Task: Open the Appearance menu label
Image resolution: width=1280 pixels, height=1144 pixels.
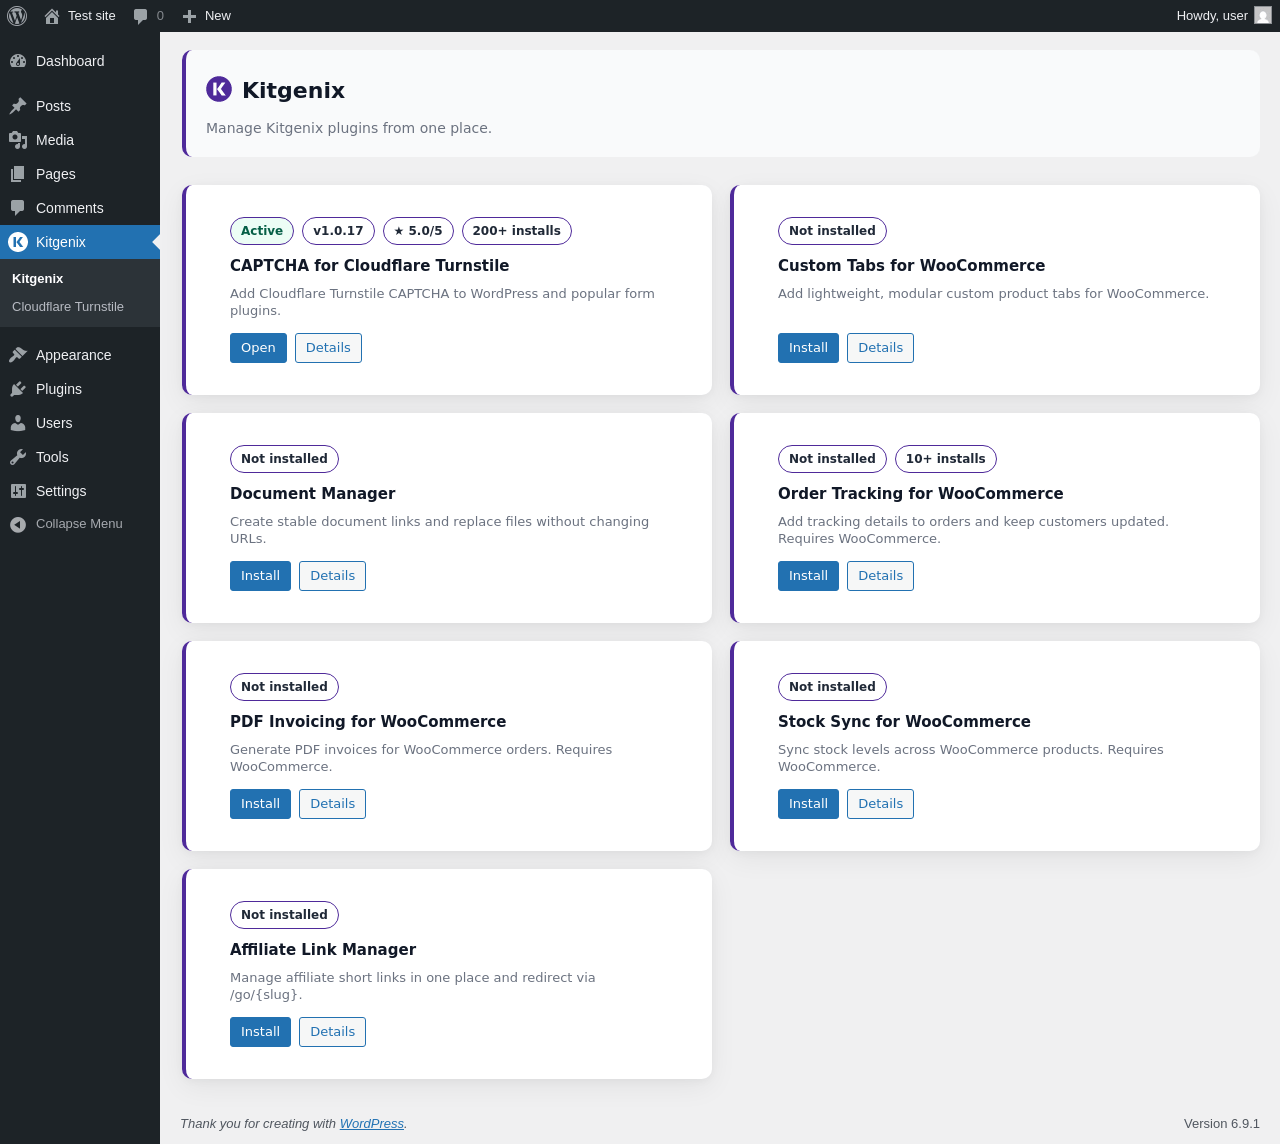Action: pos(74,355)
